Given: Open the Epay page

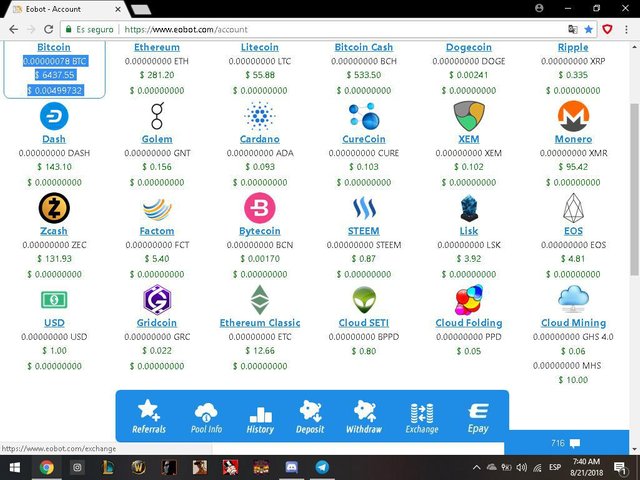Looking at the screenshot, I should click(478, 418).
